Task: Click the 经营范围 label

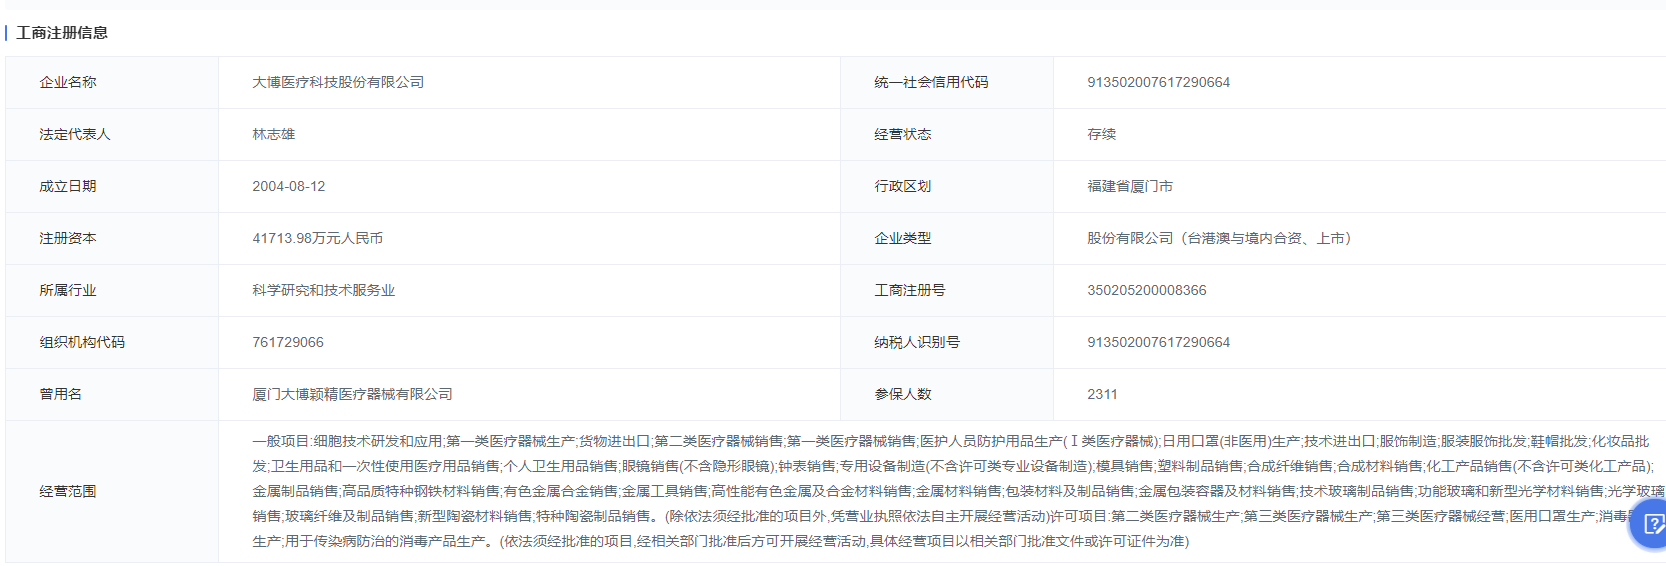Action: pyautogui.click(x=68, y=491)
